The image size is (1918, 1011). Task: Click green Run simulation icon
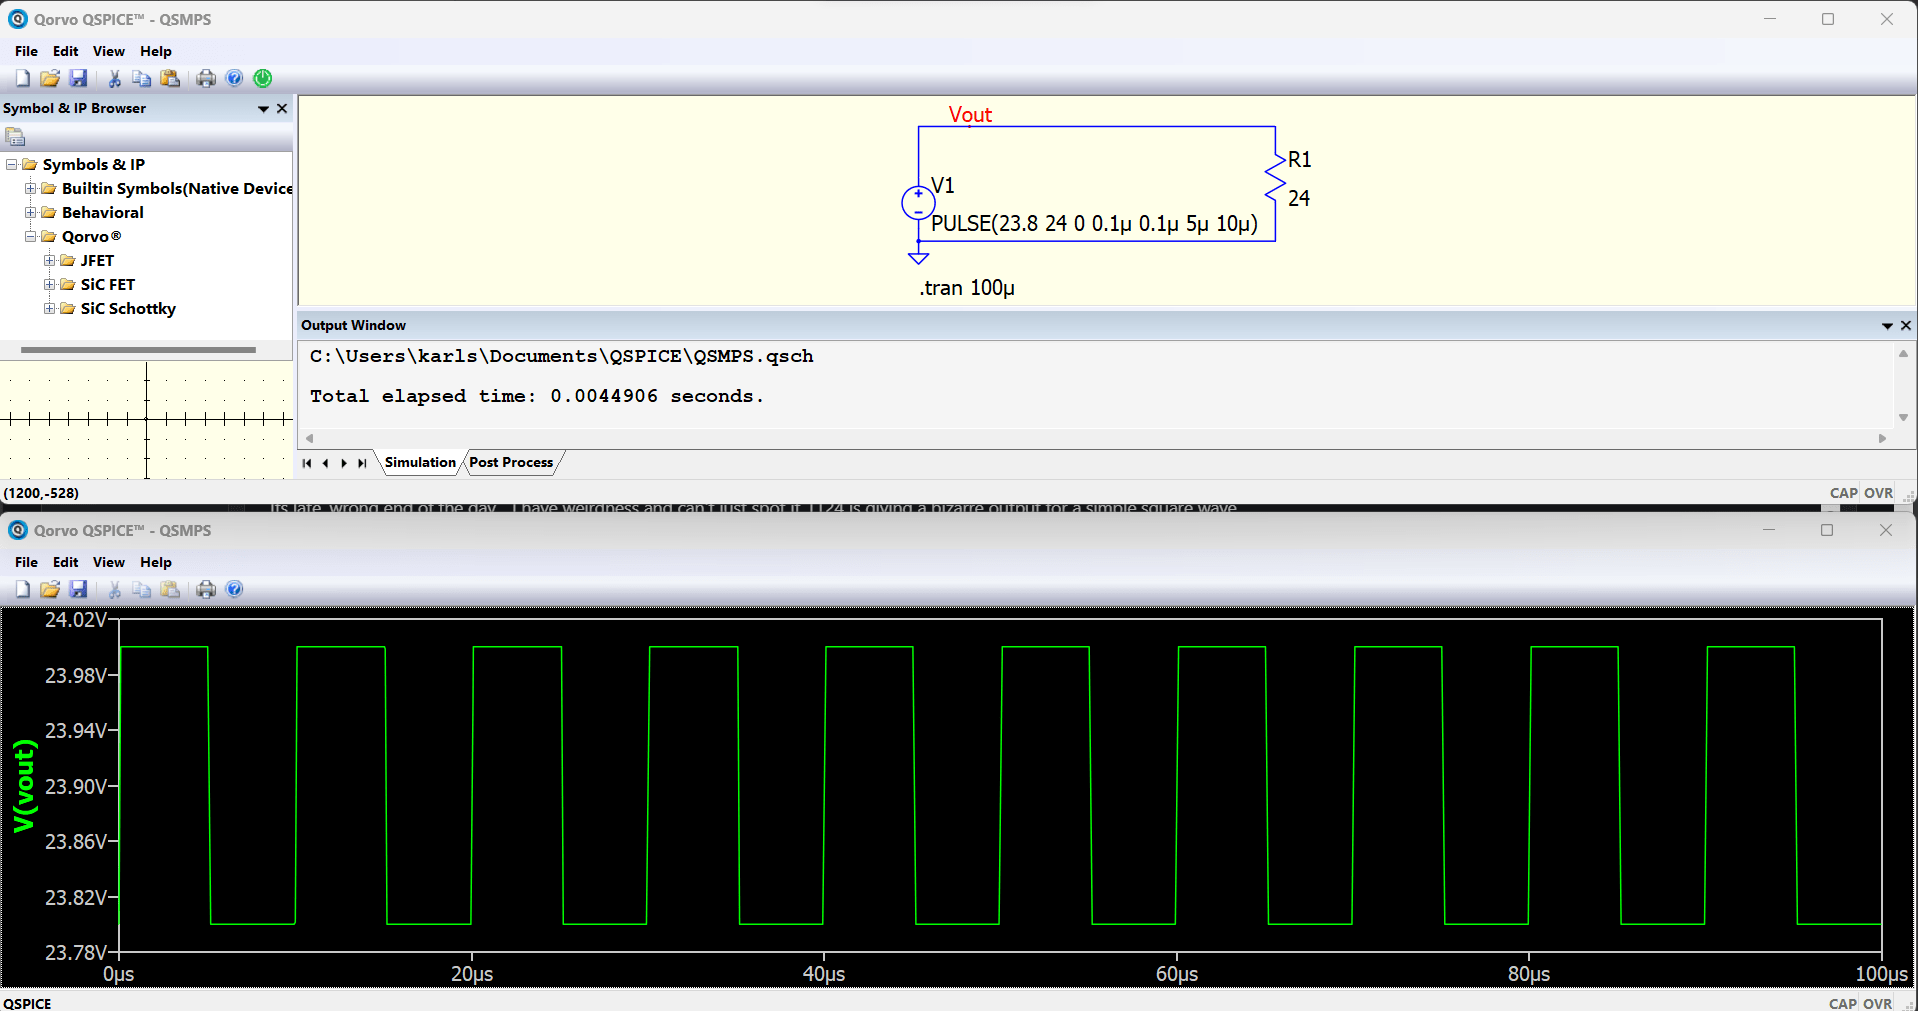click(263, 78)
